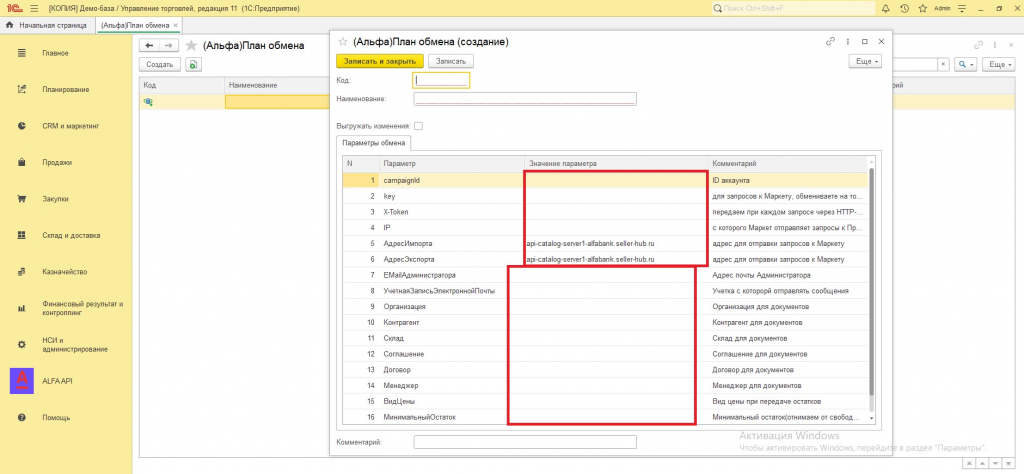Click value cell for АдресИмпорта
Screen dimensions: 1024x474
pyautogui.click(x=616, y=244)
